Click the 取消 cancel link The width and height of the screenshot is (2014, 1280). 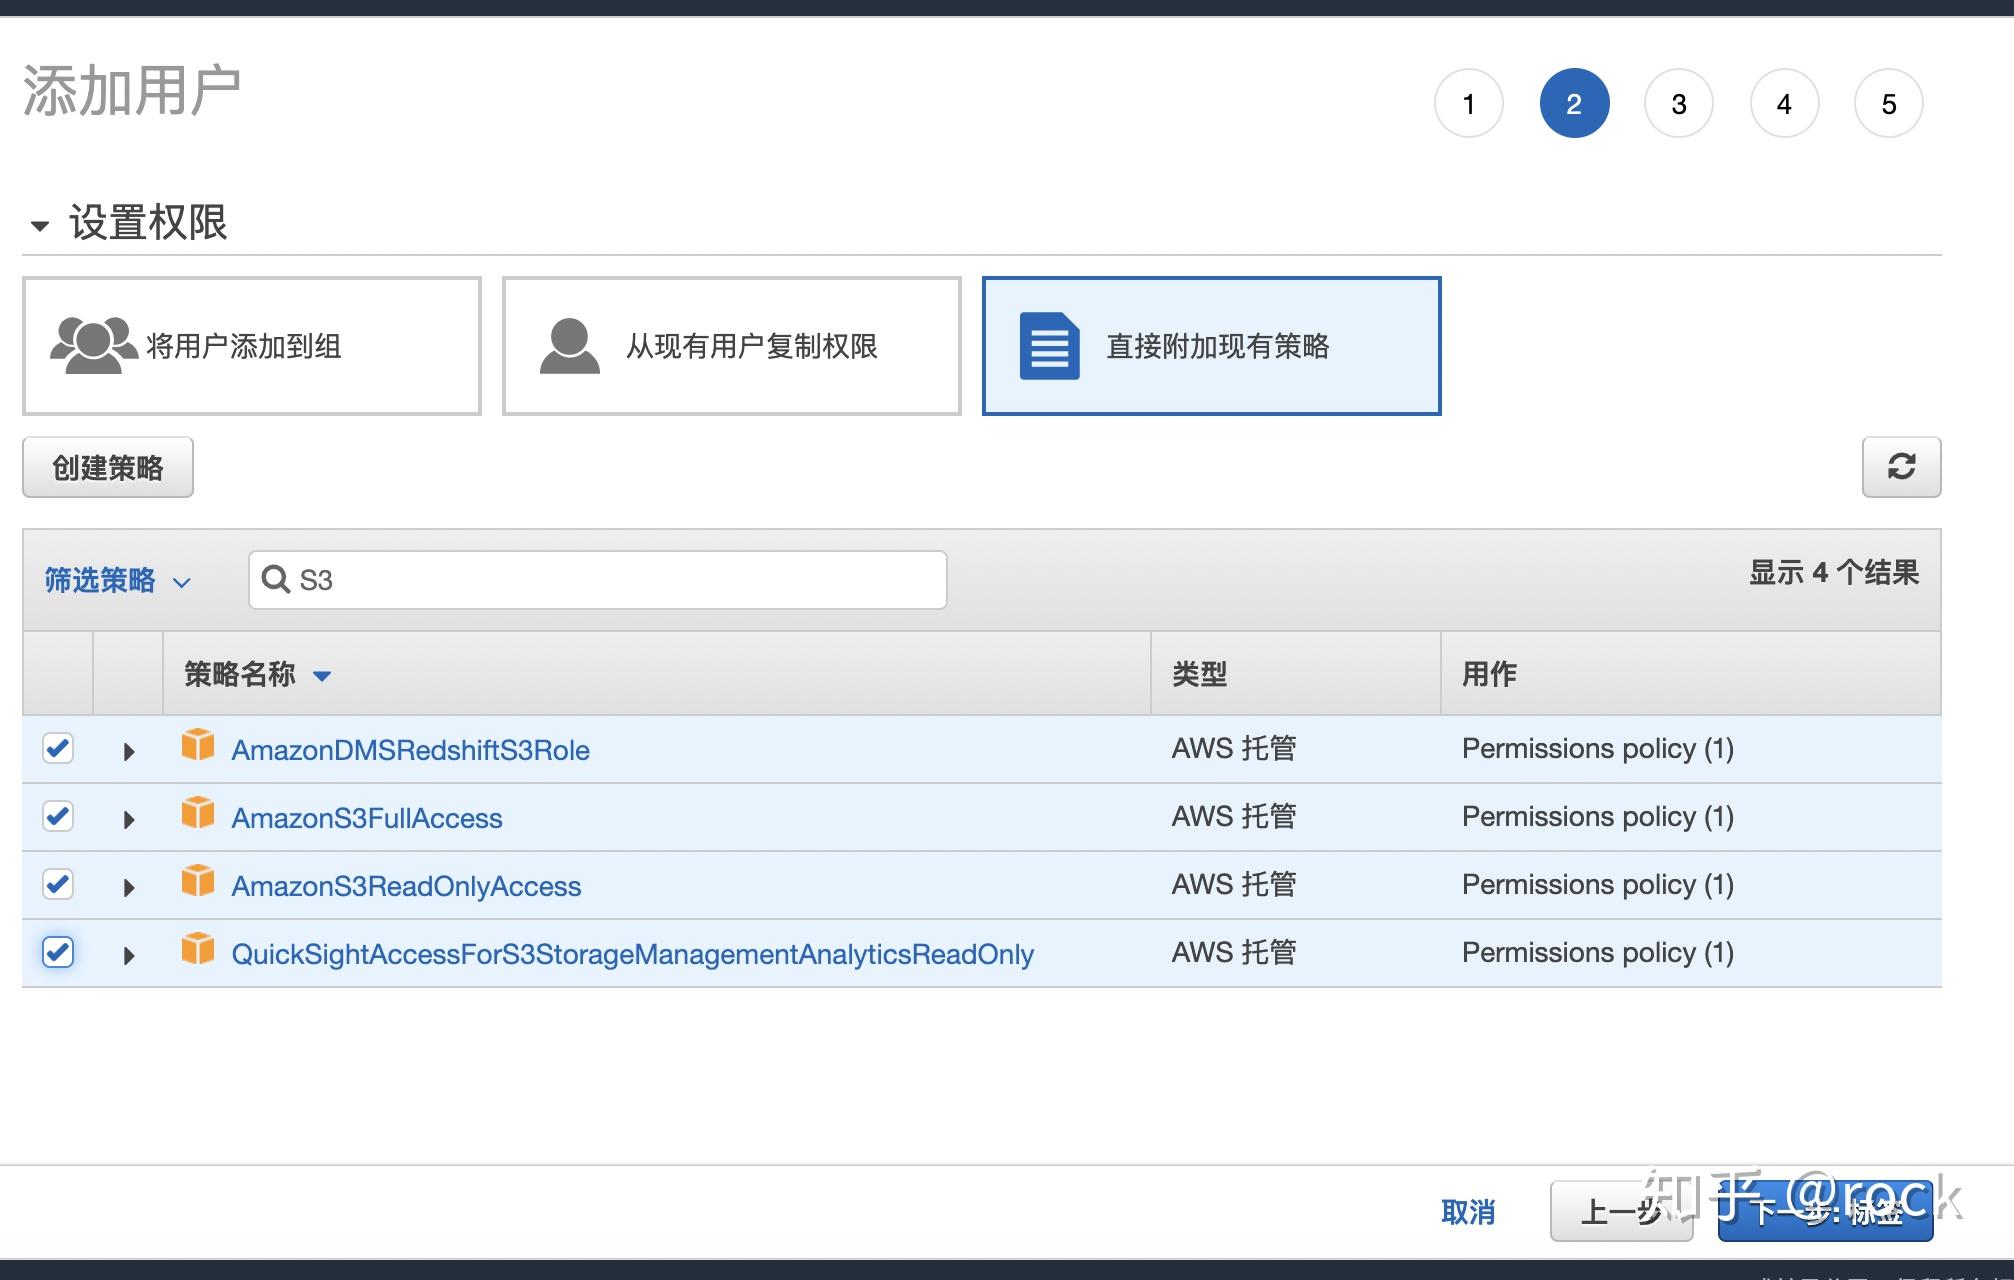(x=1467, y=1212)
